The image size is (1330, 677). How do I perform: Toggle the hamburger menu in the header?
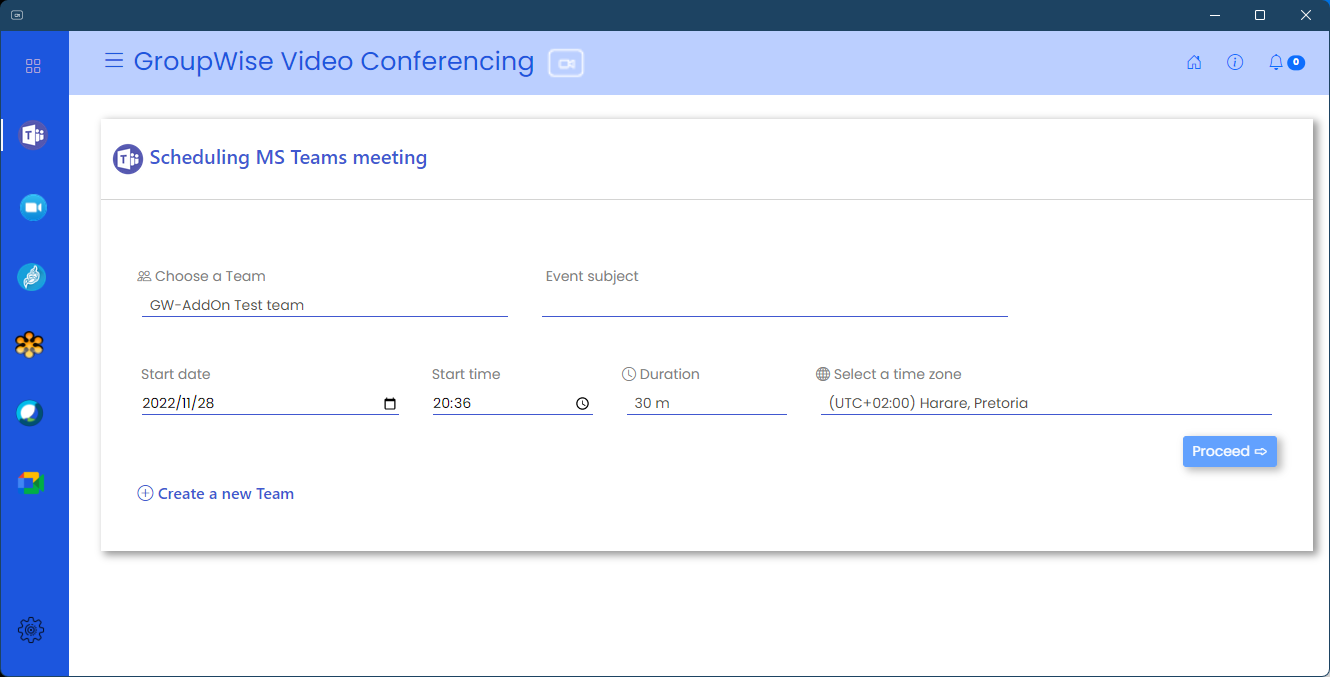(114, 61)
